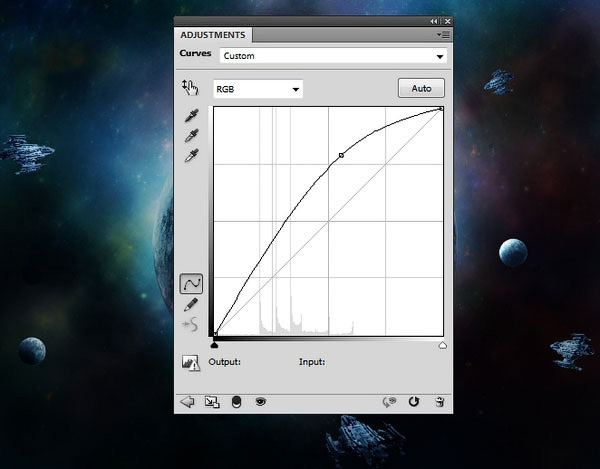Pick the black point eyedropper
The width and height of the screenshot is (600, 469).
(191, 117)
